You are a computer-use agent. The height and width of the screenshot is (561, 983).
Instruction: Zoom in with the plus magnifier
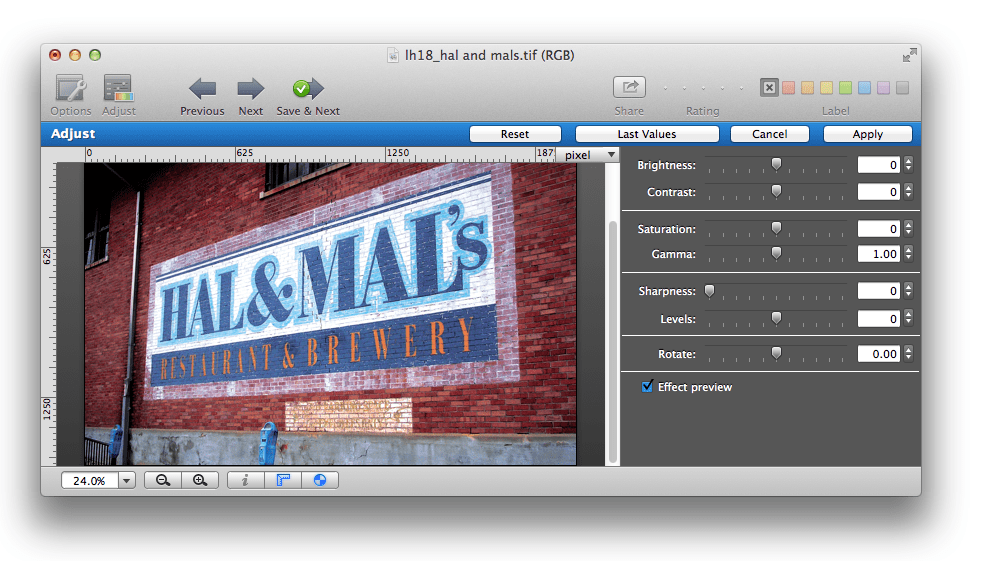click(x=200, y=480)
